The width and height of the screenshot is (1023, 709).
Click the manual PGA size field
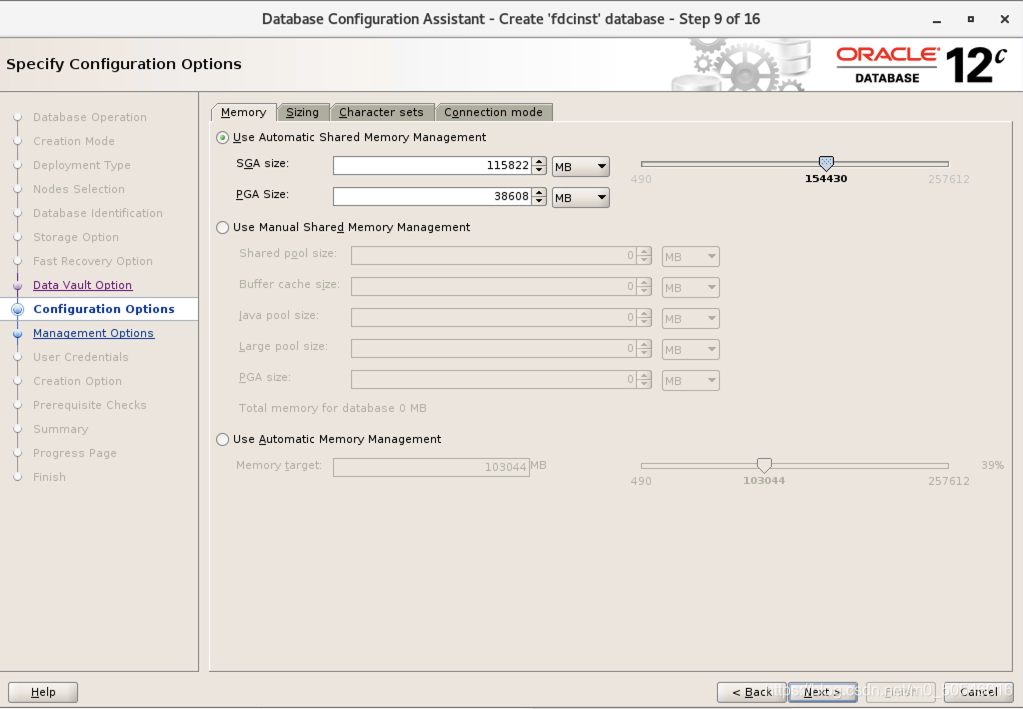(494, 380)
